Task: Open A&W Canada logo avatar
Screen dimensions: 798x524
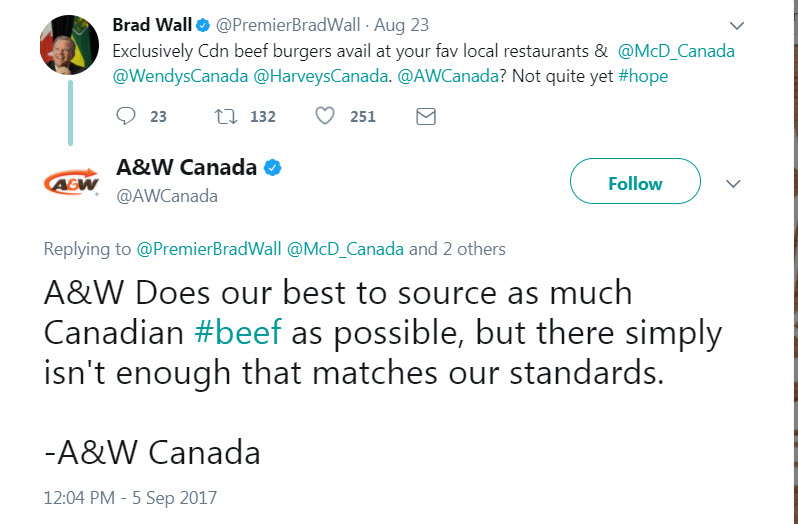Action: tap(72, 182)
